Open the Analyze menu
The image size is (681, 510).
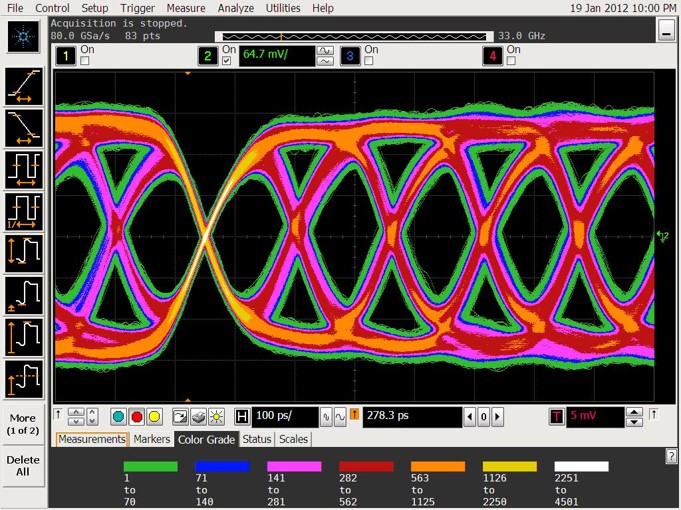[237, 8]
